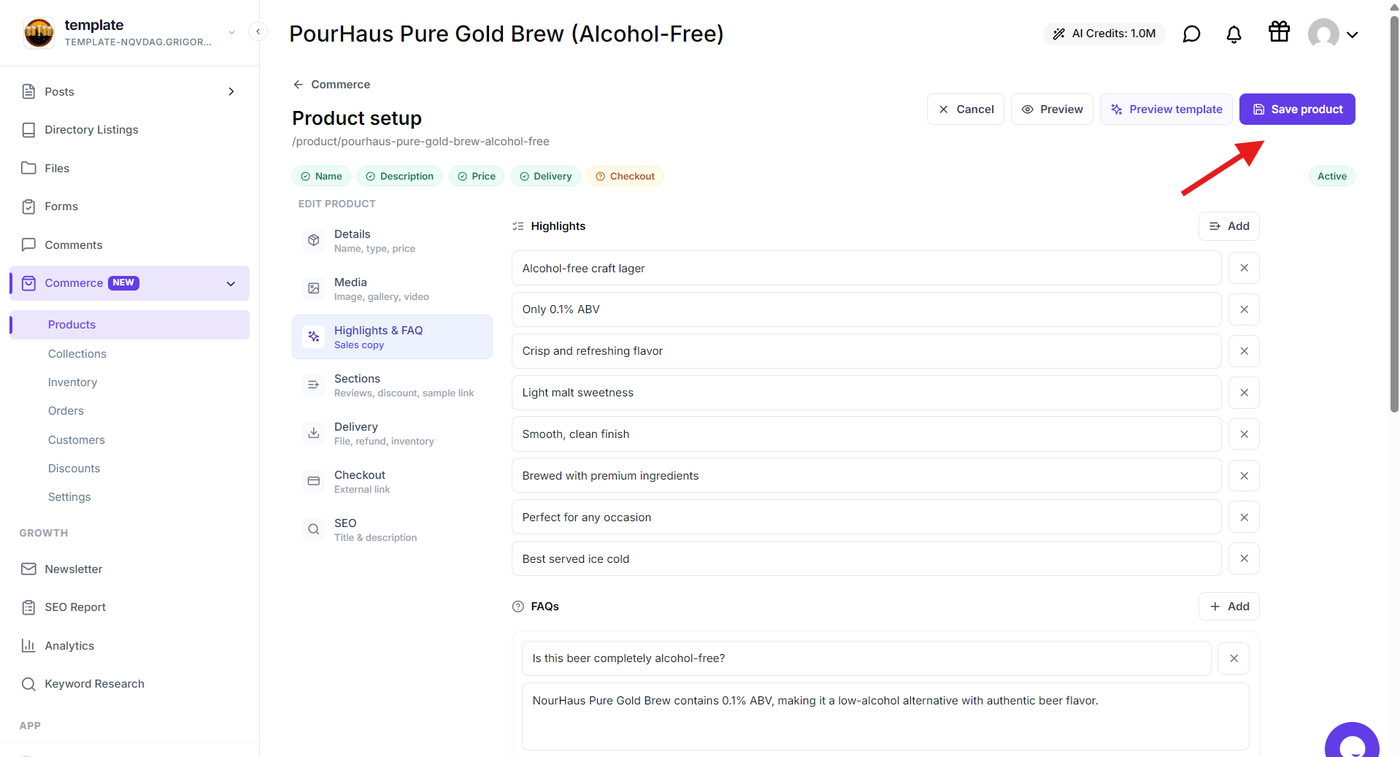Select Discounts under Commerce
Image resolution: width=1400 pixels, height=757 pixels.
[x=74, y=468]
